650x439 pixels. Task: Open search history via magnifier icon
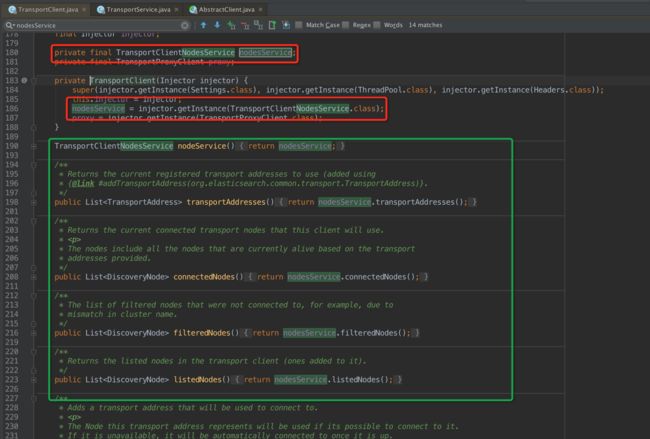9,25
